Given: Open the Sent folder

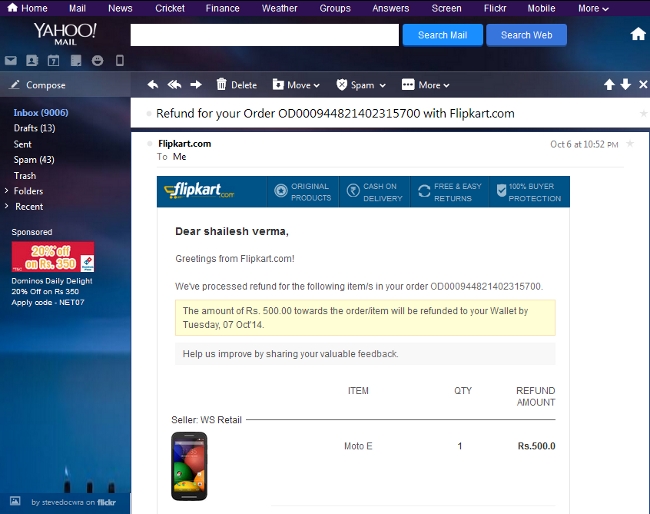Looking at the screenshot, I should tap(22, 144).
